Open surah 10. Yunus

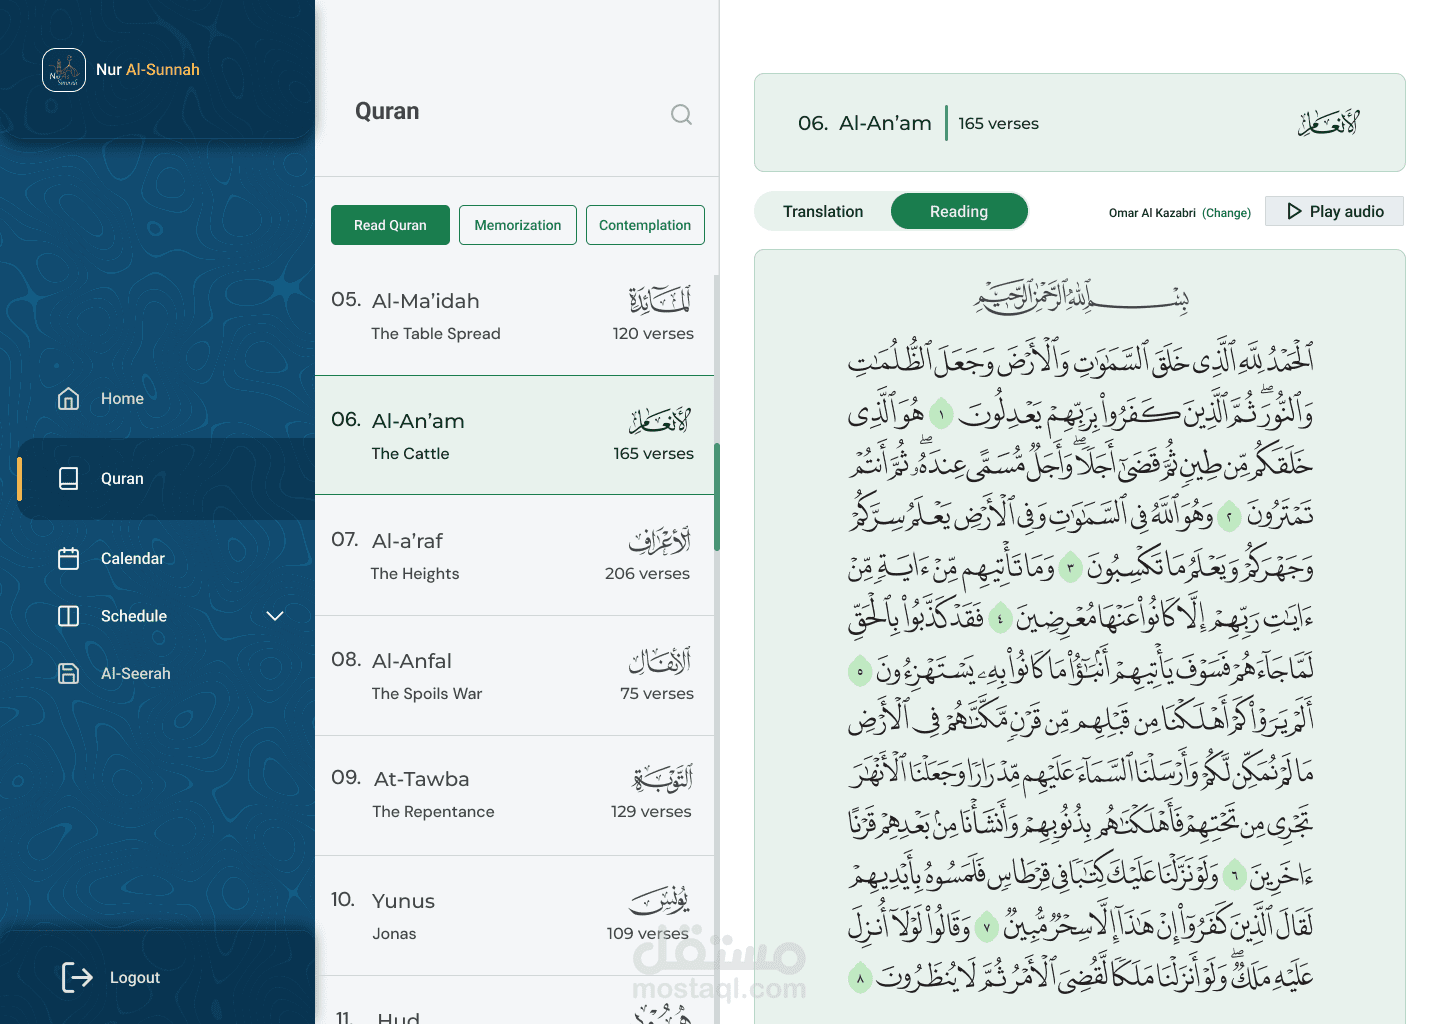(515, 916)
